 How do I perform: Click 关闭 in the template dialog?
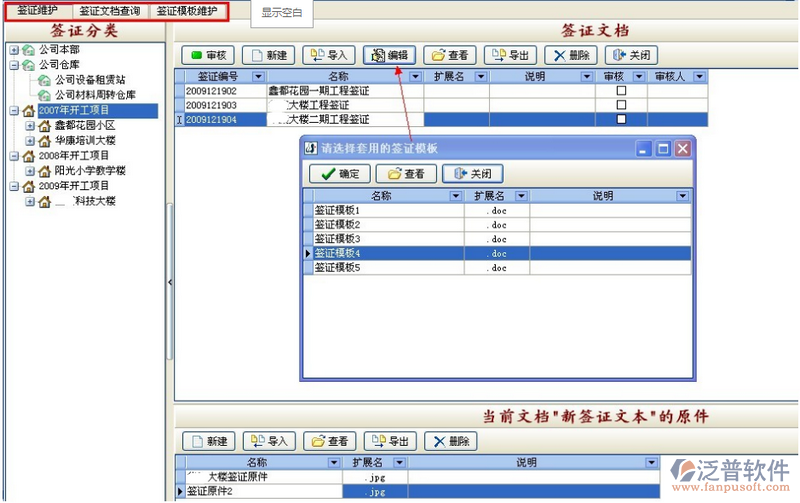click(472, 174)
